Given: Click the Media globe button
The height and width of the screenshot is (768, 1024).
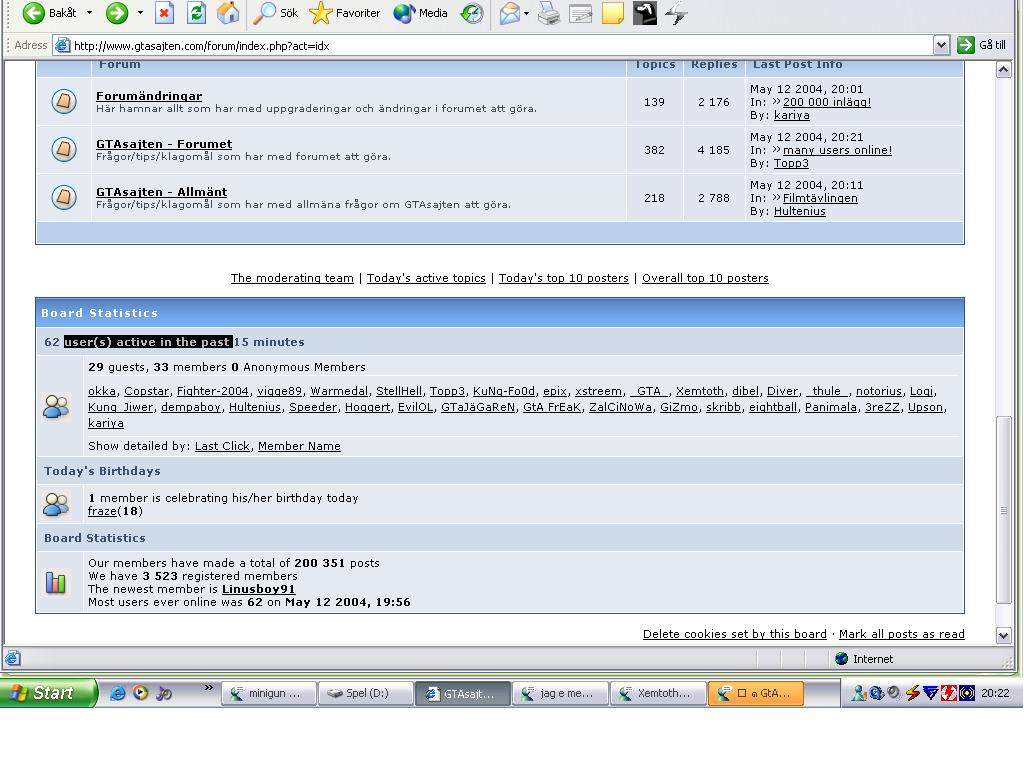Looking at the screenshot, I should point(421,13).
